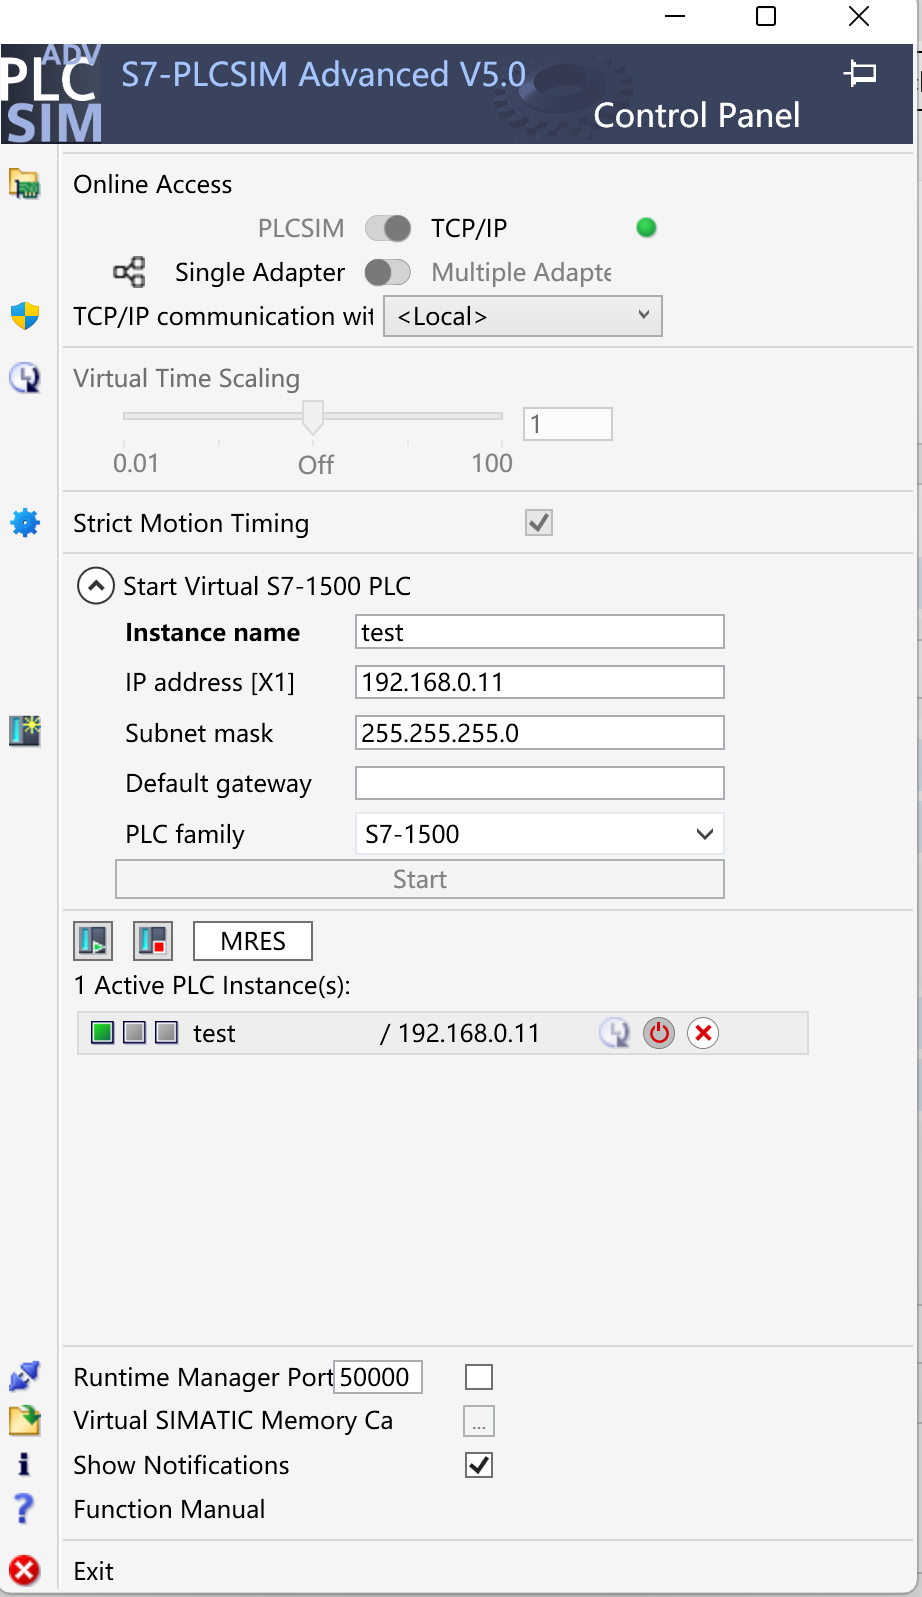
Task: Click the new PLC instance sidebar icon
Action: (x=24, y=731)
